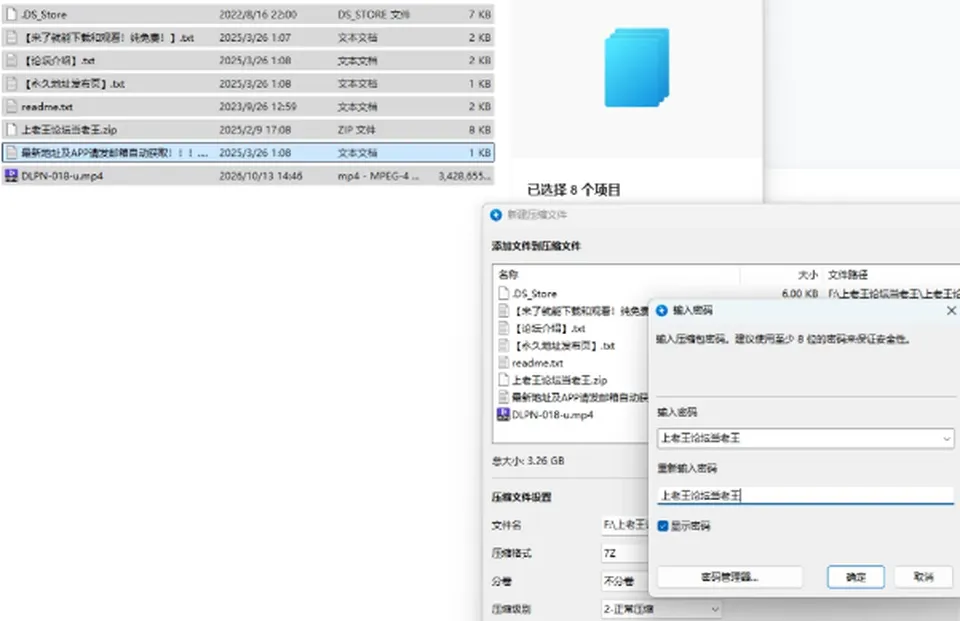Click the 总大小: 3.26 GB text
960x621 pixels.
[528, 461]
